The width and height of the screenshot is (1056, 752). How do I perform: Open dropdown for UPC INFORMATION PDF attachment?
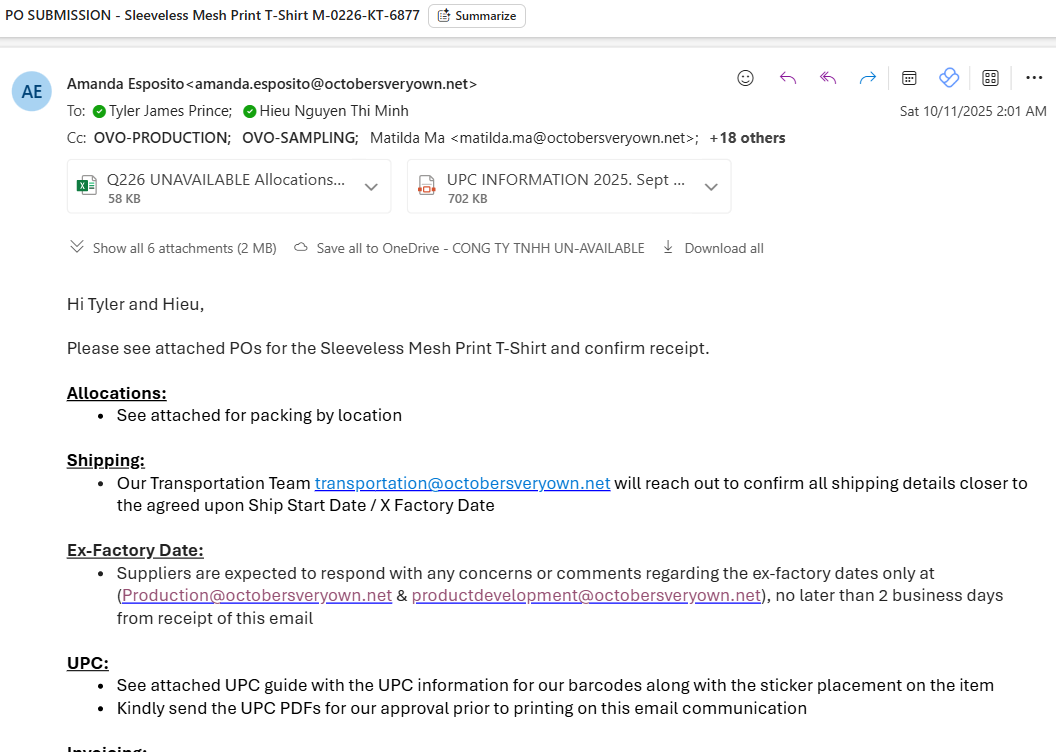(x=711, y=187)
